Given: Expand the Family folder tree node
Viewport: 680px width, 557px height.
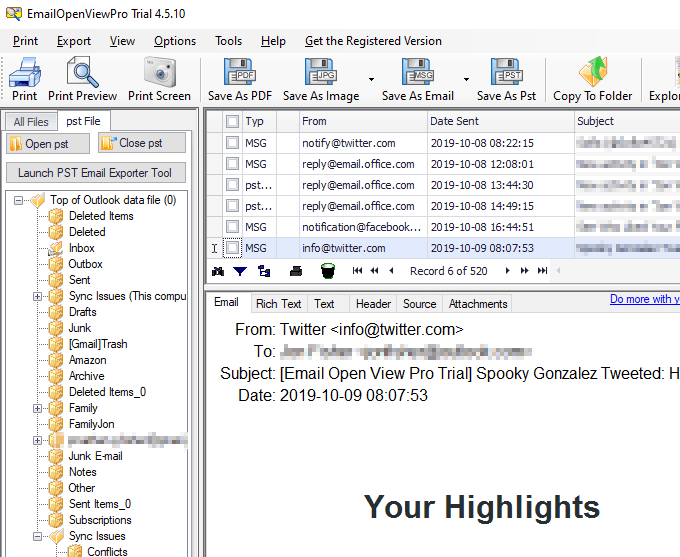Looking at the screenshot, I should [x=38, y=408].
